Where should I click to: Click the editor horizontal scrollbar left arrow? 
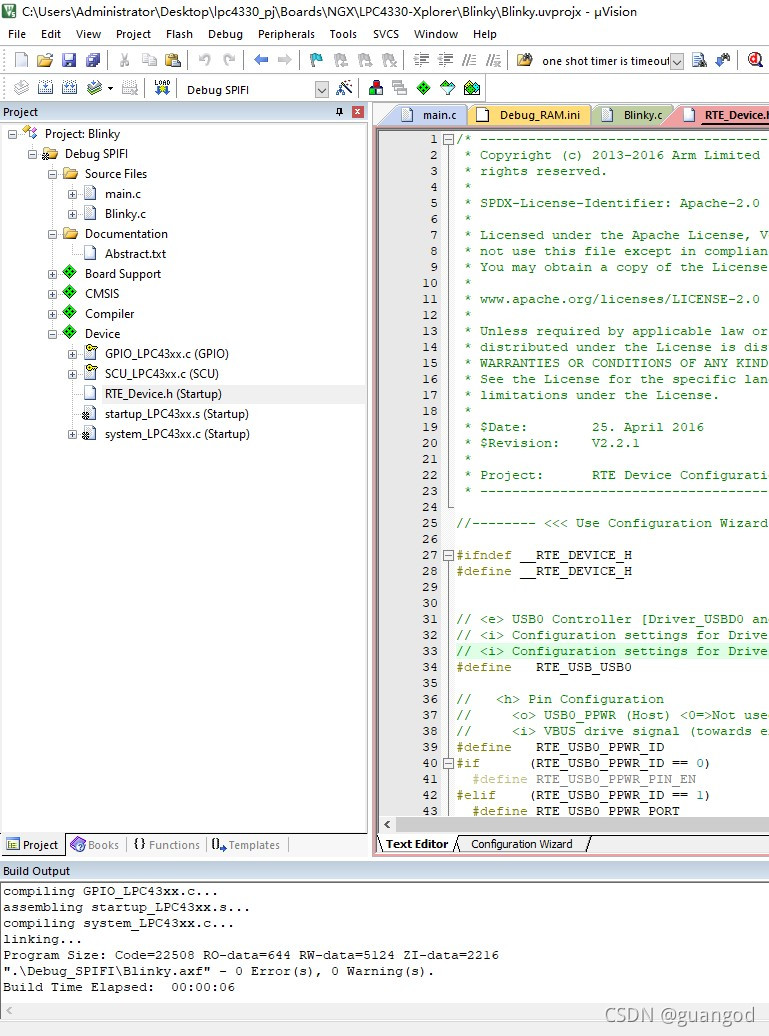click(387, 824)
